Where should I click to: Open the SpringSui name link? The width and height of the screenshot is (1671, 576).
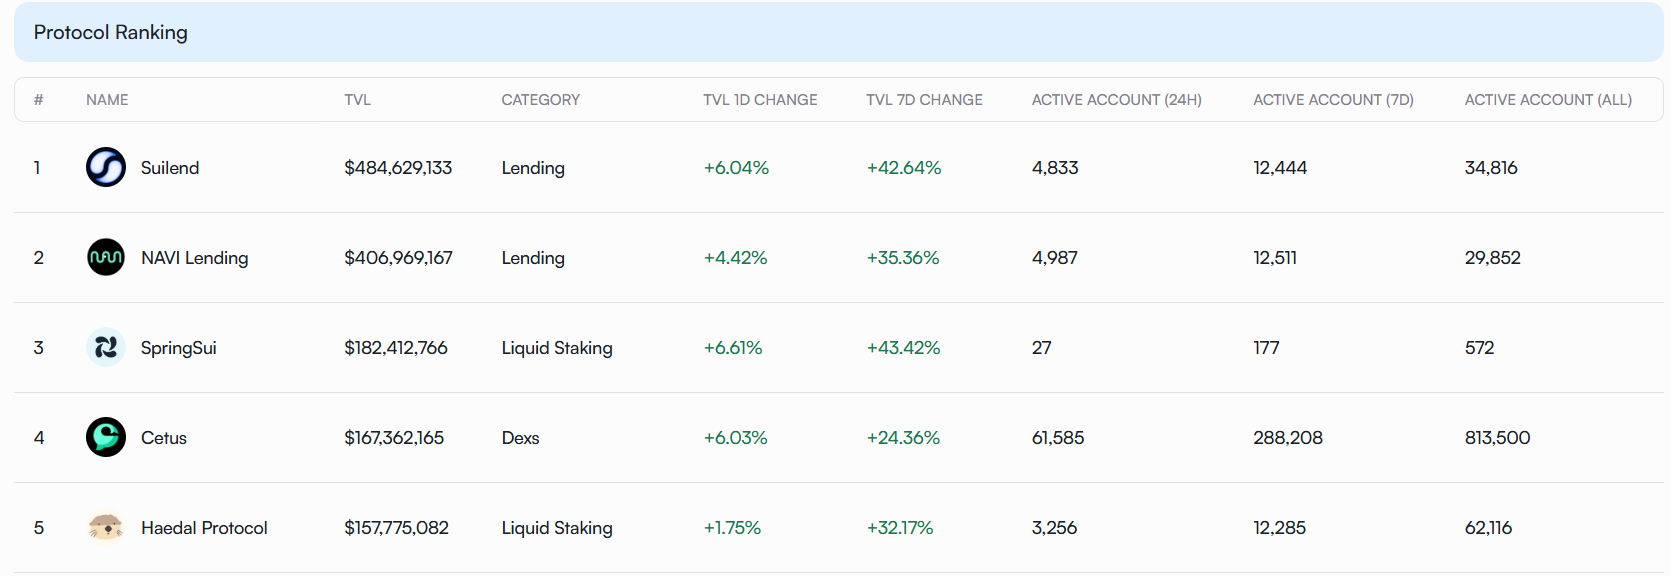[x=178, y=348]
